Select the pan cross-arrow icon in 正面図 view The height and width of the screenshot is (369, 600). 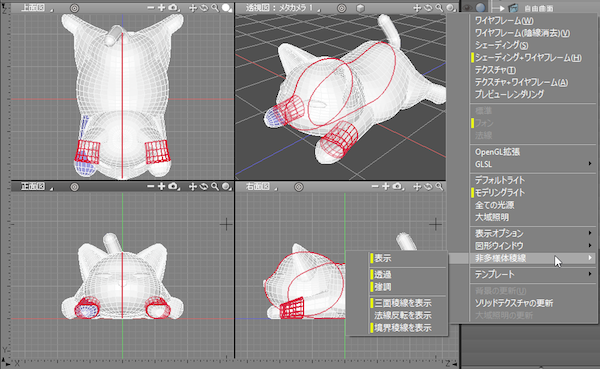pyautogui.click(x=193, y=186)
